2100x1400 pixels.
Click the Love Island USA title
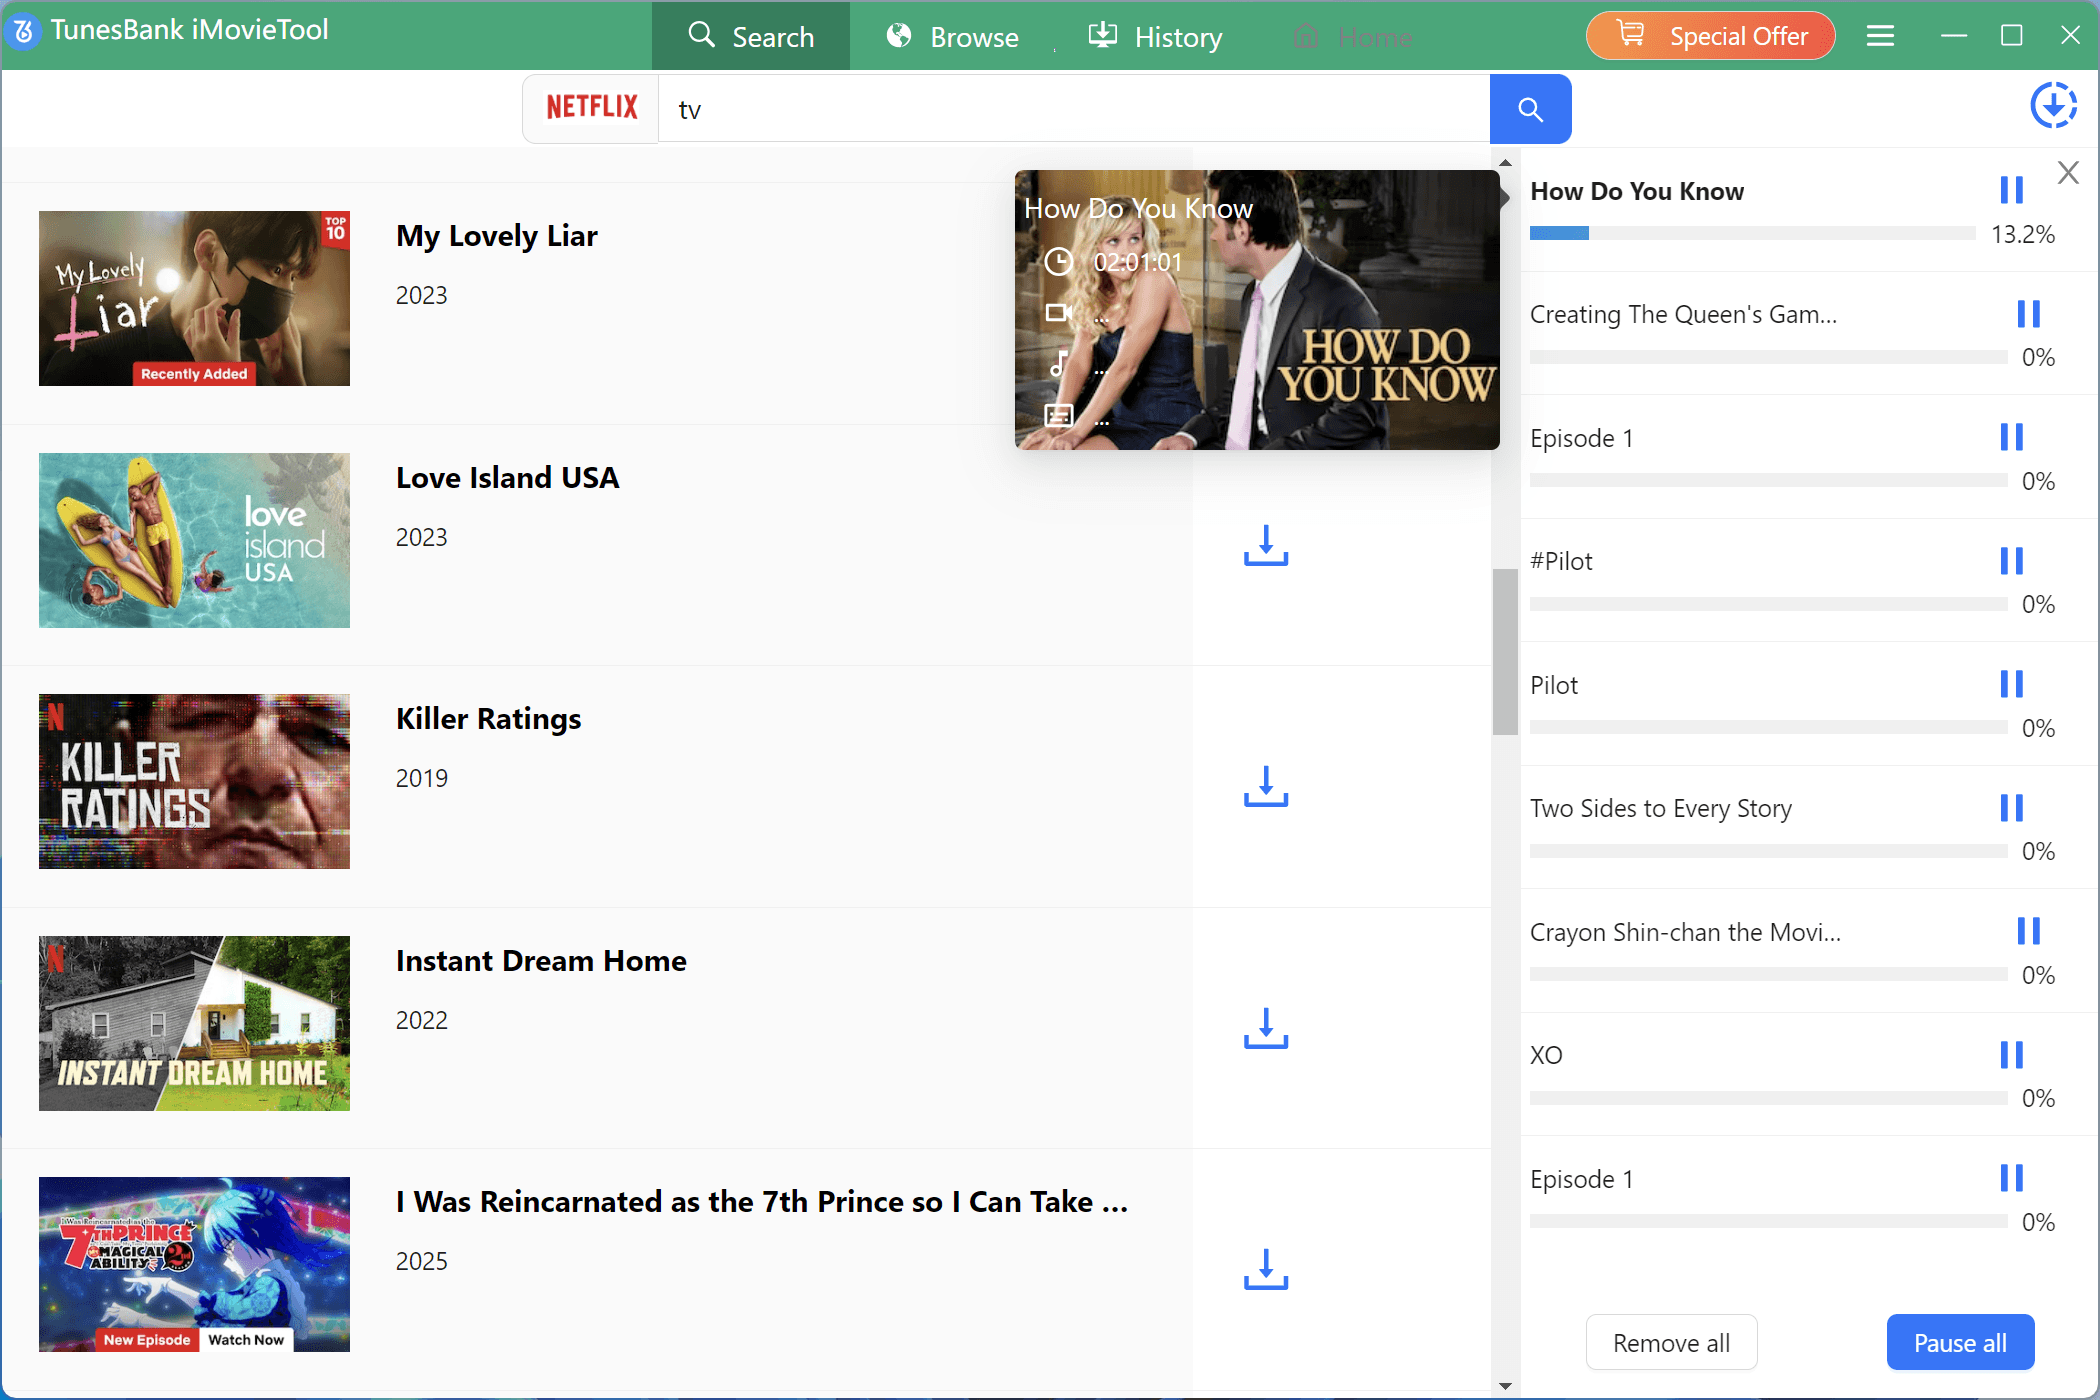click(507, 477)
